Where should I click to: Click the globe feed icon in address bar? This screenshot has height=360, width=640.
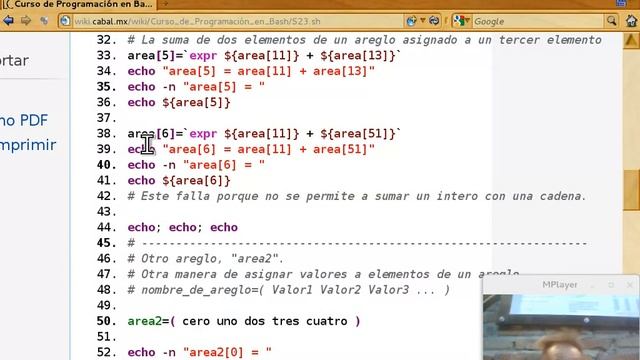pyautogui.click(x=411, y=21)
